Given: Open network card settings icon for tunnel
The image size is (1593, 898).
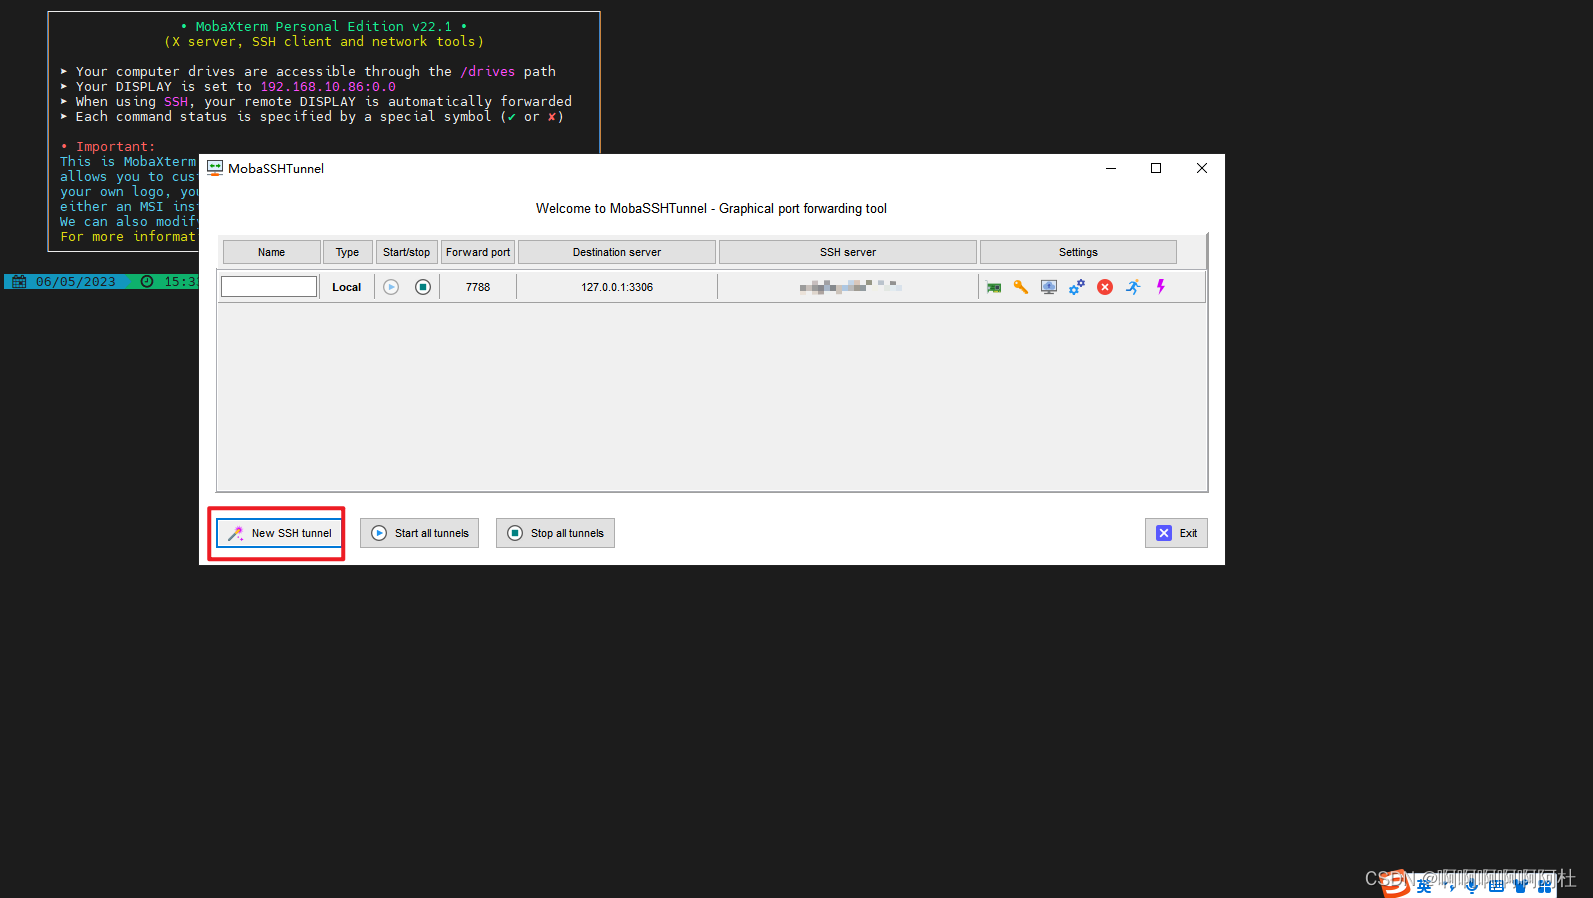Looking at the screenshot, I should (994, 287).
